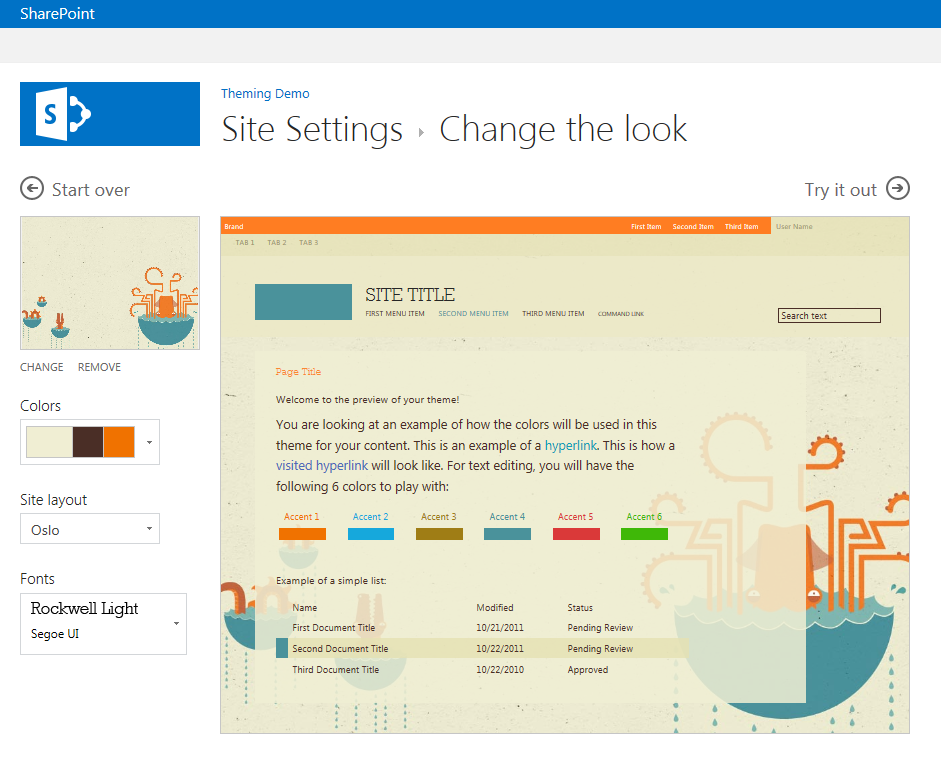Image resolution: width=941 pixels, height=760 pixels.
Task: Click FIRST MENU ITEM in preview
Action: [x=395, y=313]
